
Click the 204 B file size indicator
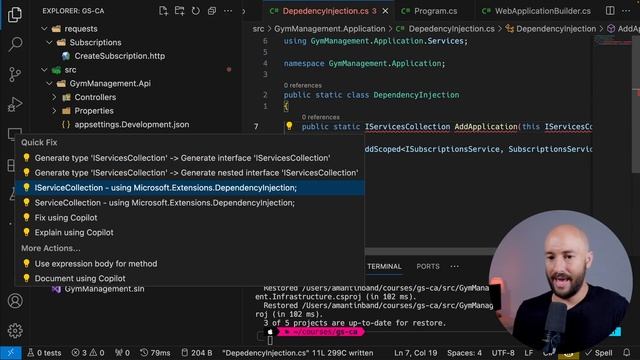[196, 353]
